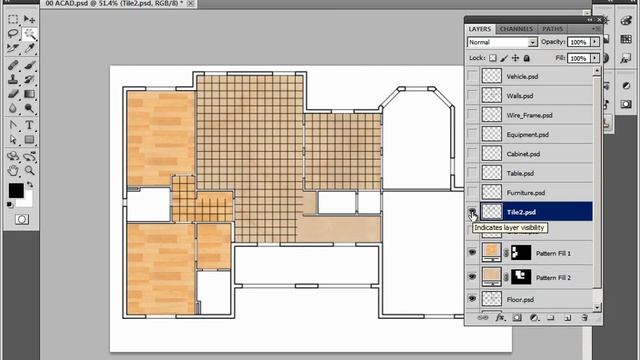640x360 pixels.
Task: Select the Lasso tool
Action: [13, 33]
